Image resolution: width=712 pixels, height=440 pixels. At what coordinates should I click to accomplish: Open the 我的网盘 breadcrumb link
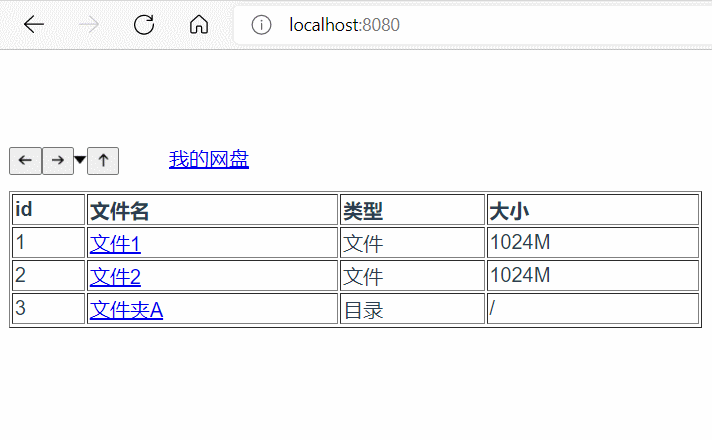208,159
